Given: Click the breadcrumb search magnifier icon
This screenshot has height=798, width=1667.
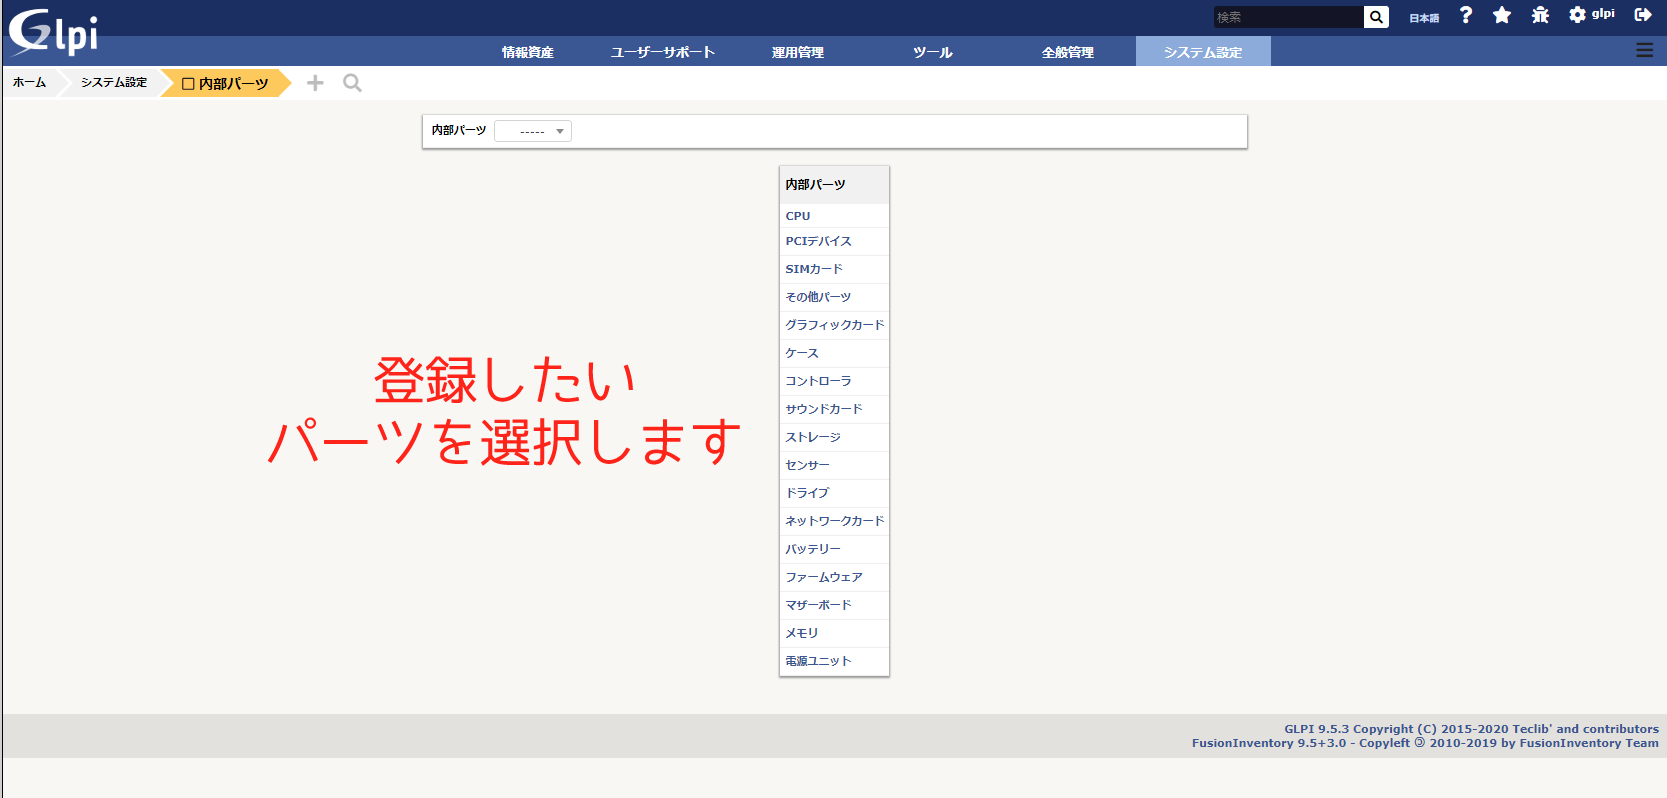Looking at the screenshot, I should point(352,83).
